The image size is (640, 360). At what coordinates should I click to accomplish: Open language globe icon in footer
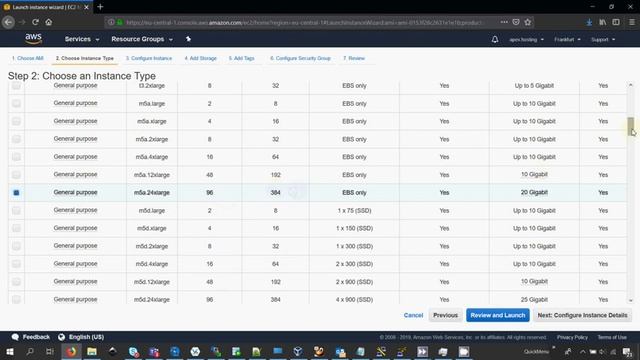coord(61,337)
